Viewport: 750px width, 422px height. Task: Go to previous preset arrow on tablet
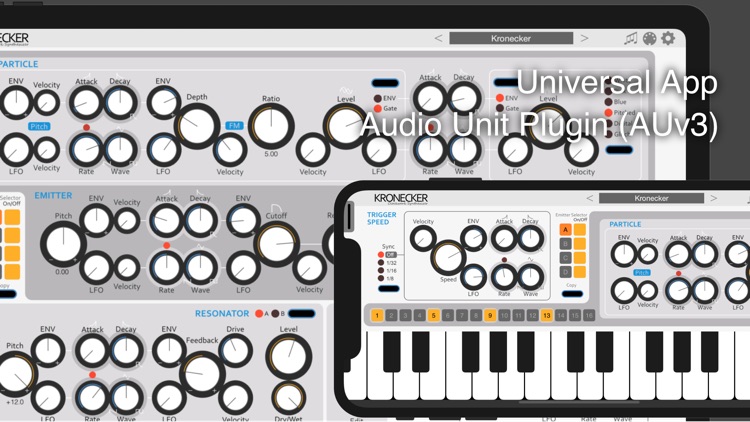[438, 38]
